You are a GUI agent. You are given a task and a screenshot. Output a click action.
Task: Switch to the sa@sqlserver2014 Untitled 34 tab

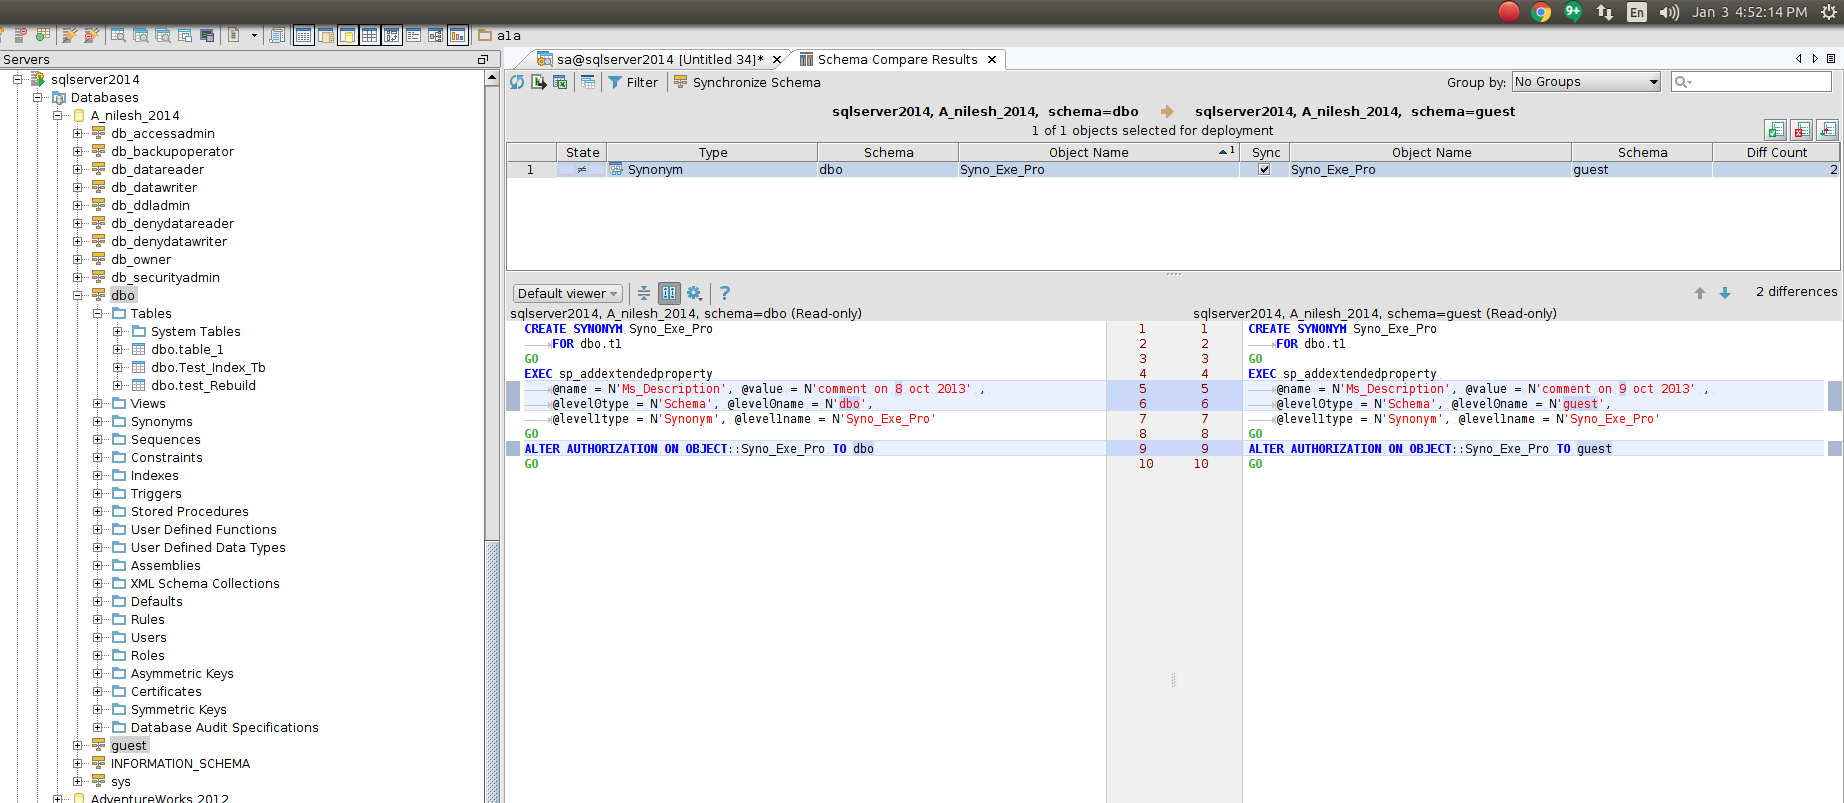click(x=659, y=59)
